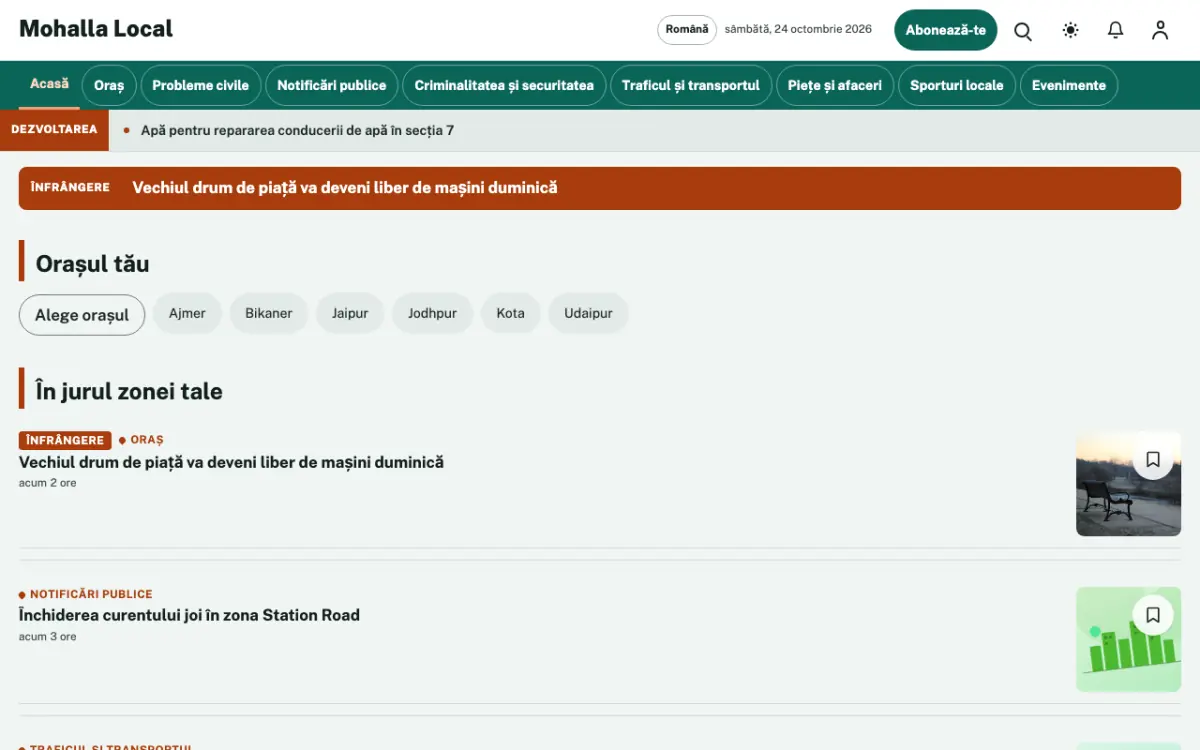This screenshot has width=1200, height=750.
Task: Open the Station Road power closure headline
Action: click(189, 615)
